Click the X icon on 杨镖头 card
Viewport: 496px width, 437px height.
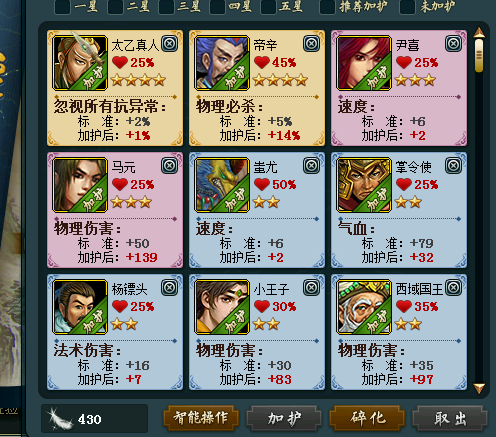(x=169, y=288)
